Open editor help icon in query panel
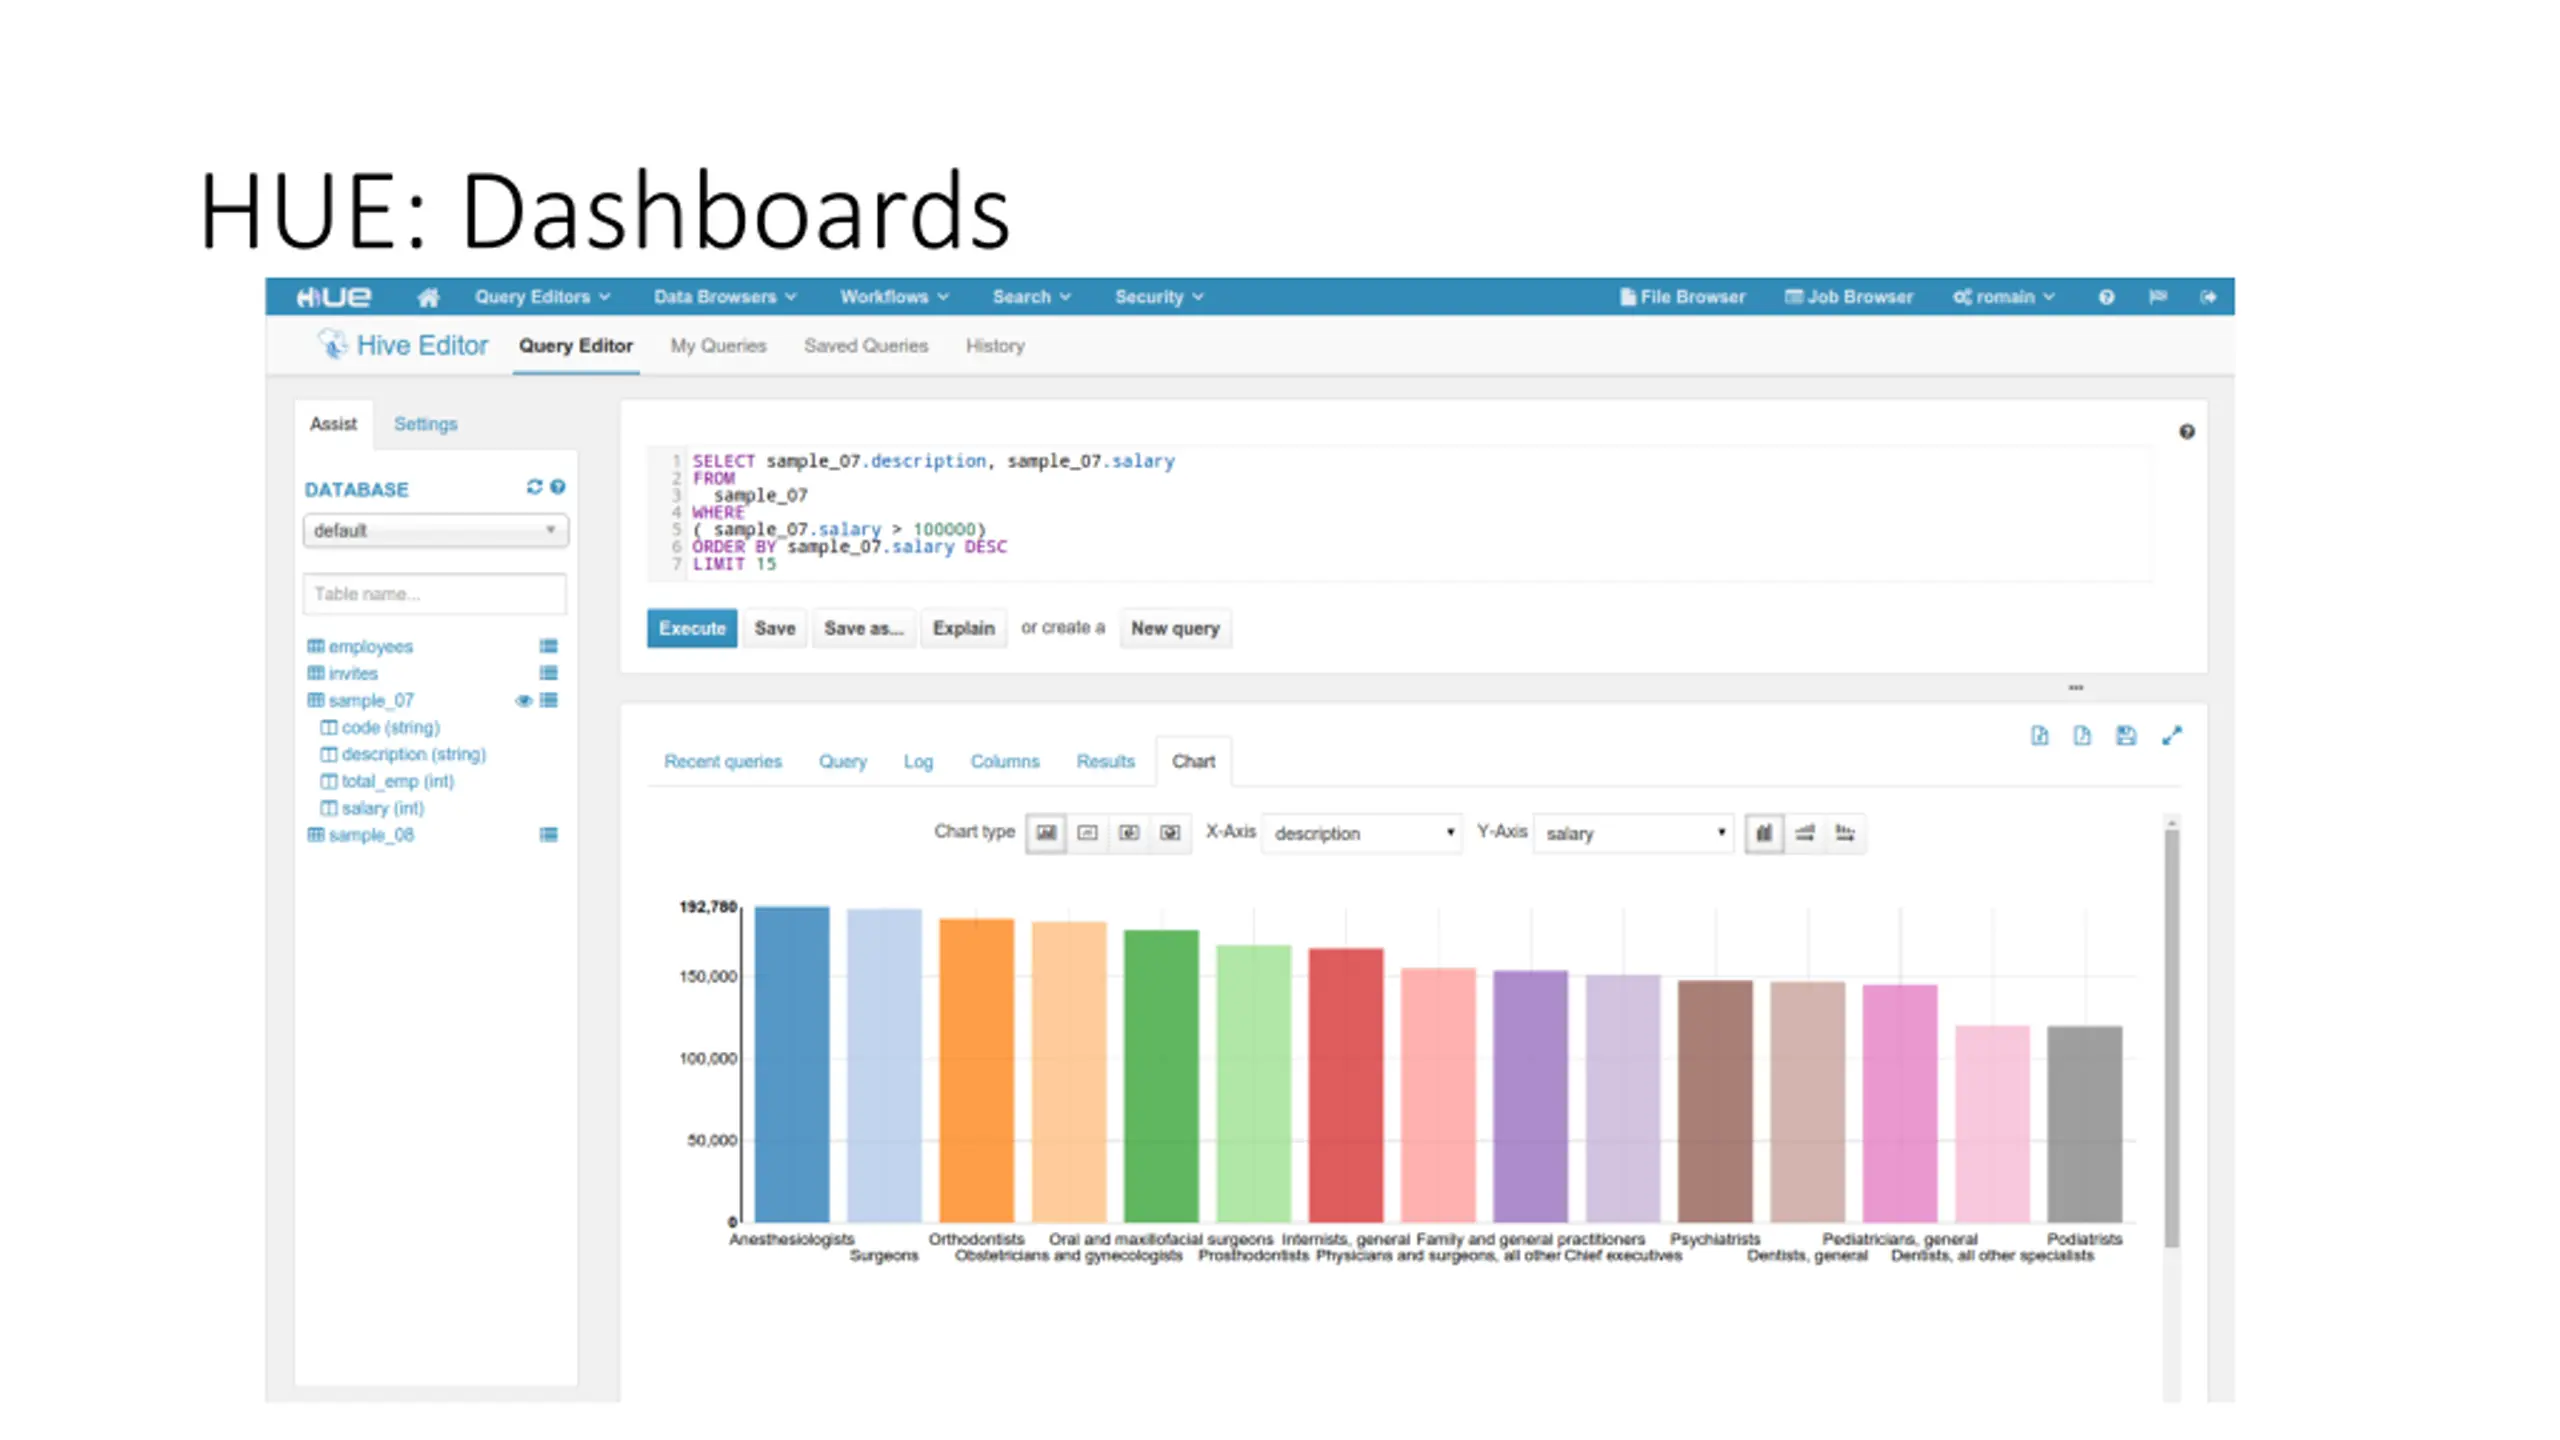This screenshot has width=2560, height=1440. point(2187,432)
